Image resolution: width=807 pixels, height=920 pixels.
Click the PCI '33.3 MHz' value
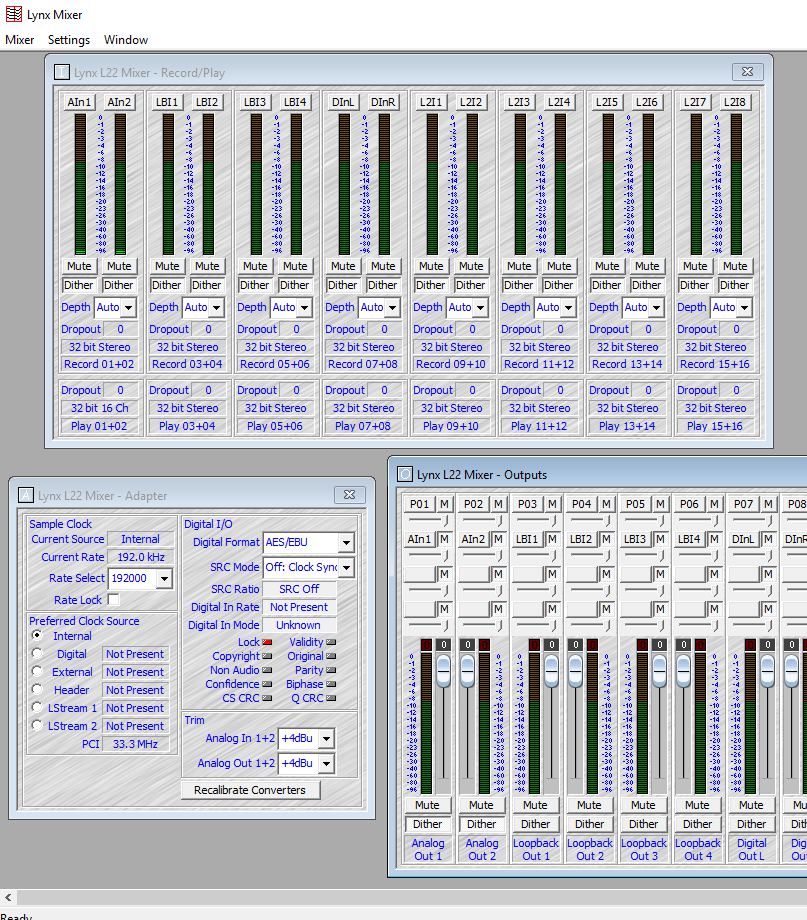tap(136, 744)
